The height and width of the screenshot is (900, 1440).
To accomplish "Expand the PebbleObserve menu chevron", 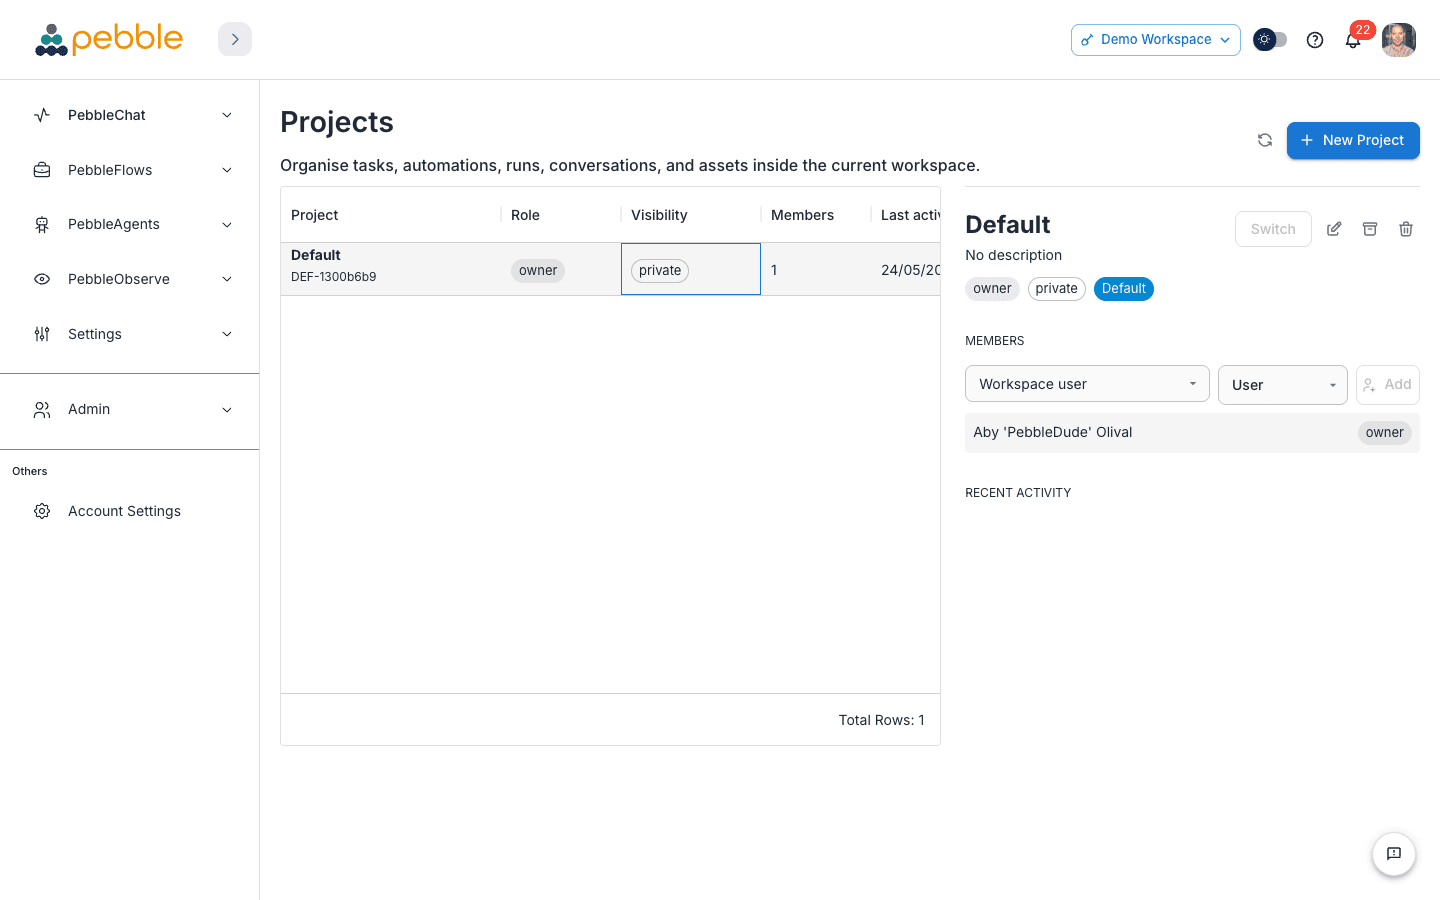I will point(227,279).
